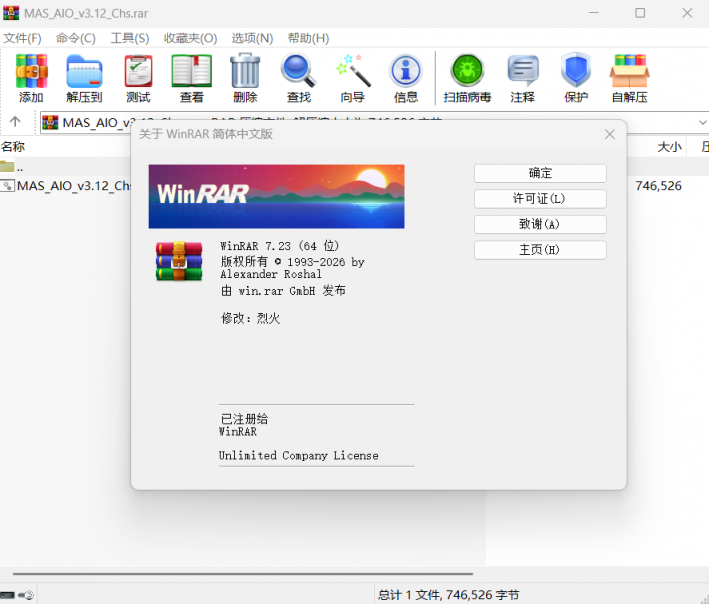Click the horizontal scrollbar in file list
The height and width of the screenshot is (604, 709).
click(243, 574)
